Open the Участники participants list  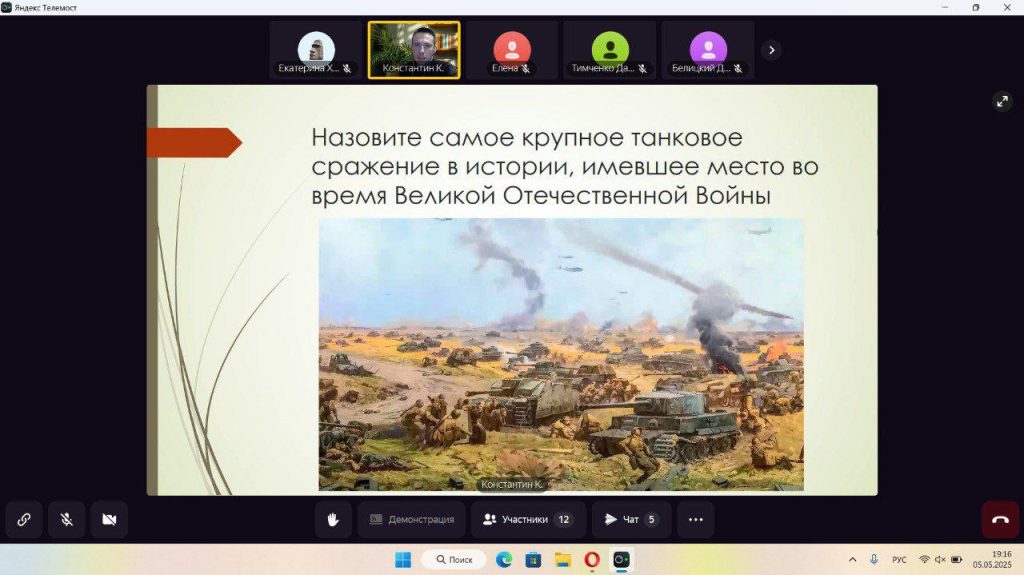527,520
